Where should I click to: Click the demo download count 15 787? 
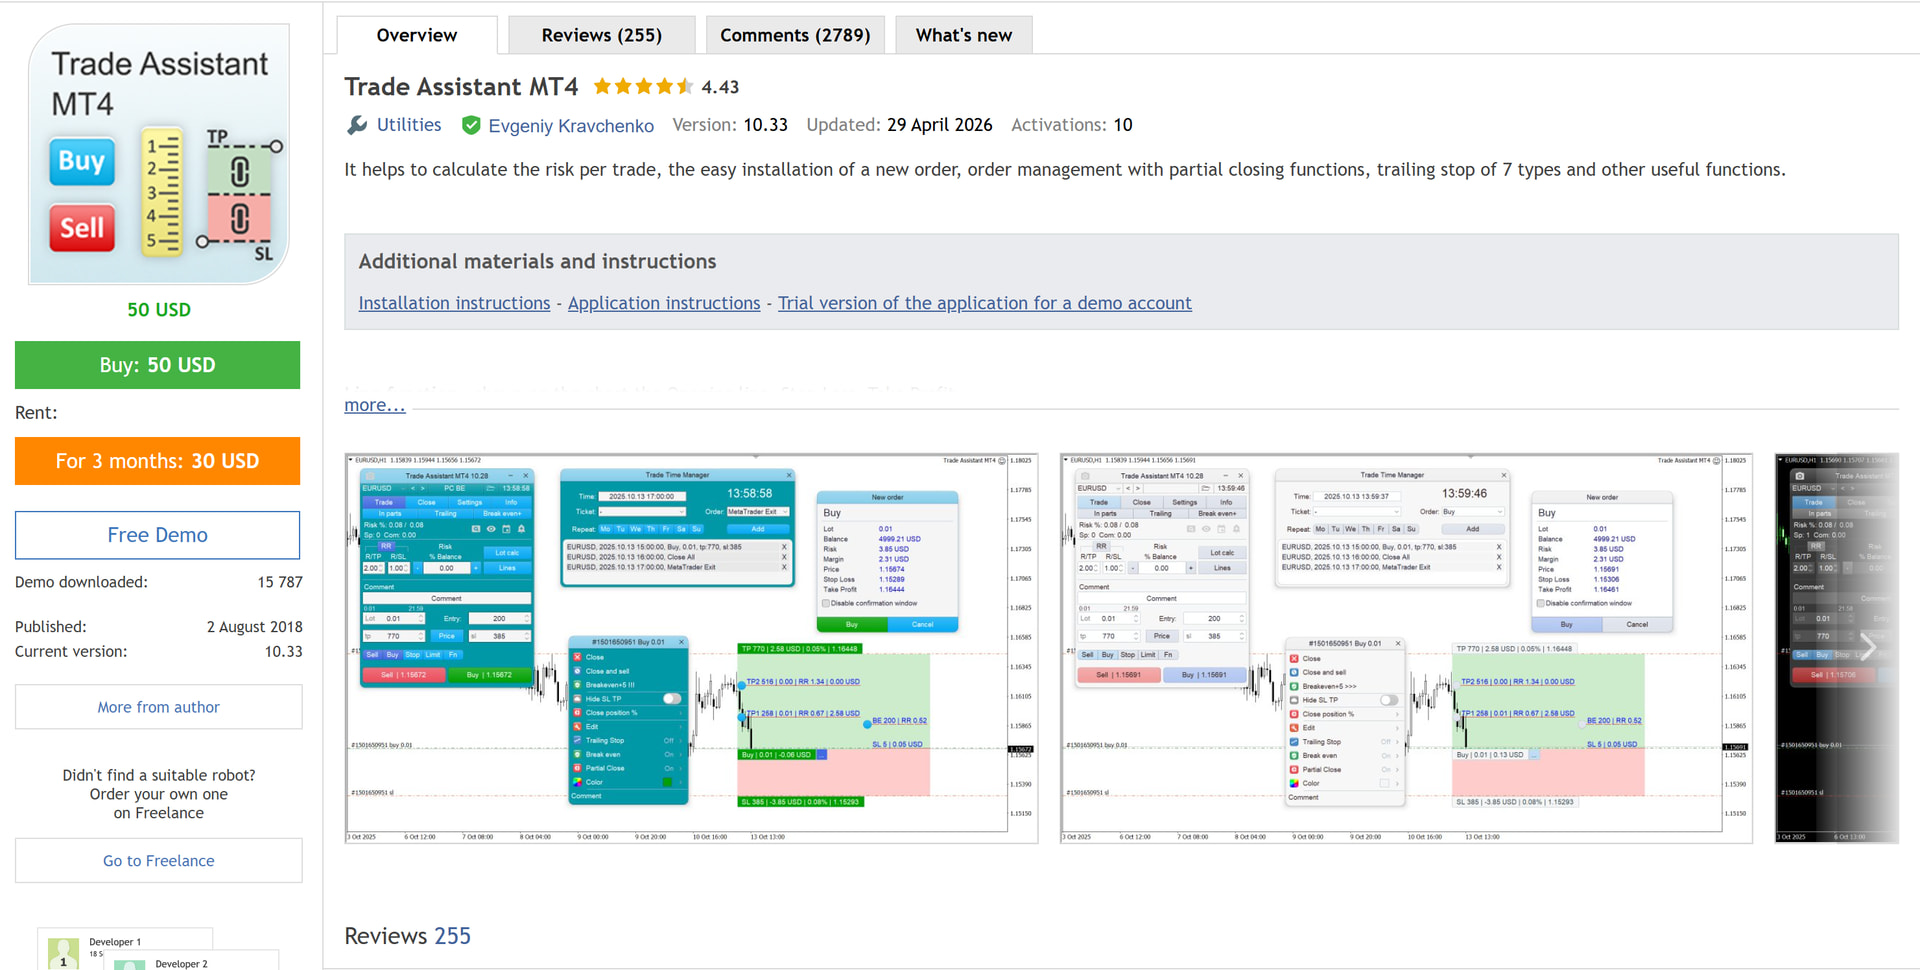tap(280, 582)
